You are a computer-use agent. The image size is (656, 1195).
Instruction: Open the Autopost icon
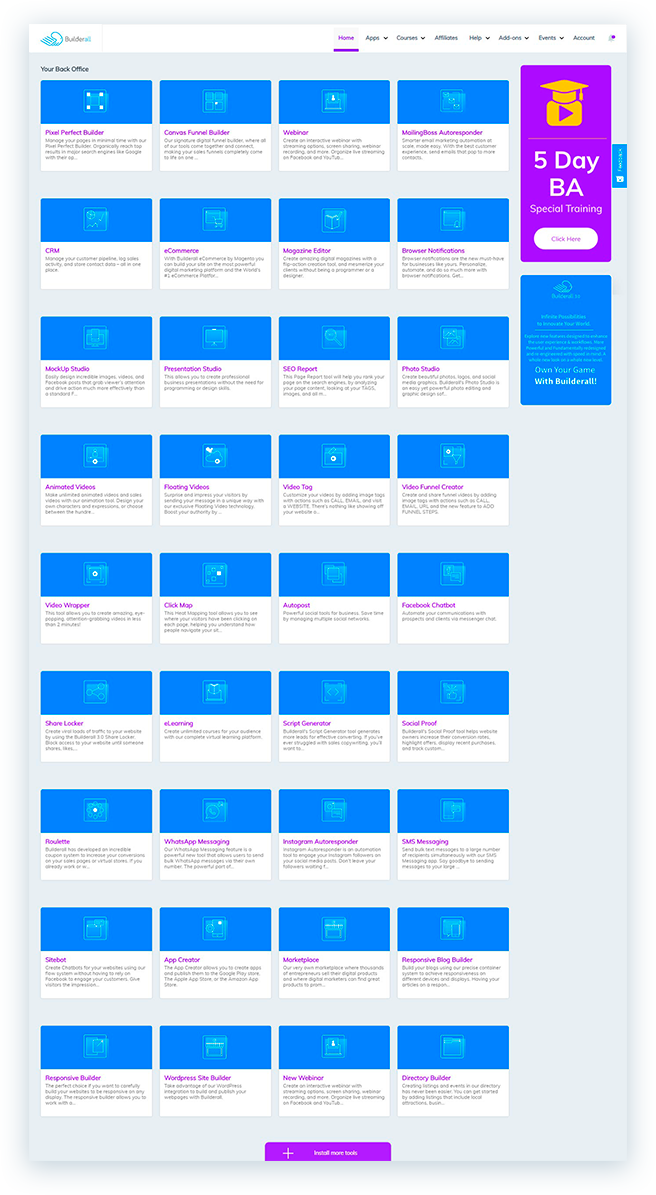point(334,573)
